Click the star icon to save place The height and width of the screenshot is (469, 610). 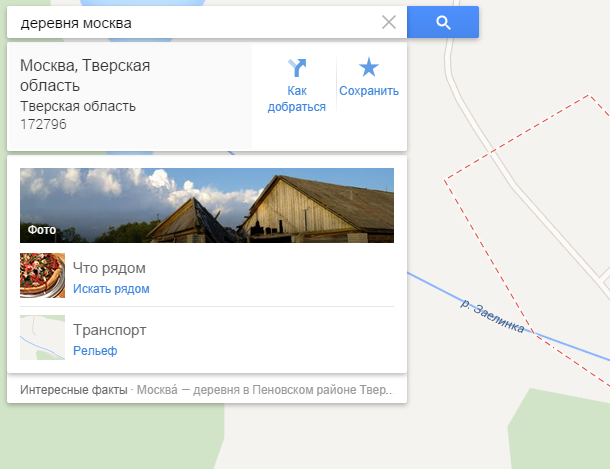[x=369, y=68]
